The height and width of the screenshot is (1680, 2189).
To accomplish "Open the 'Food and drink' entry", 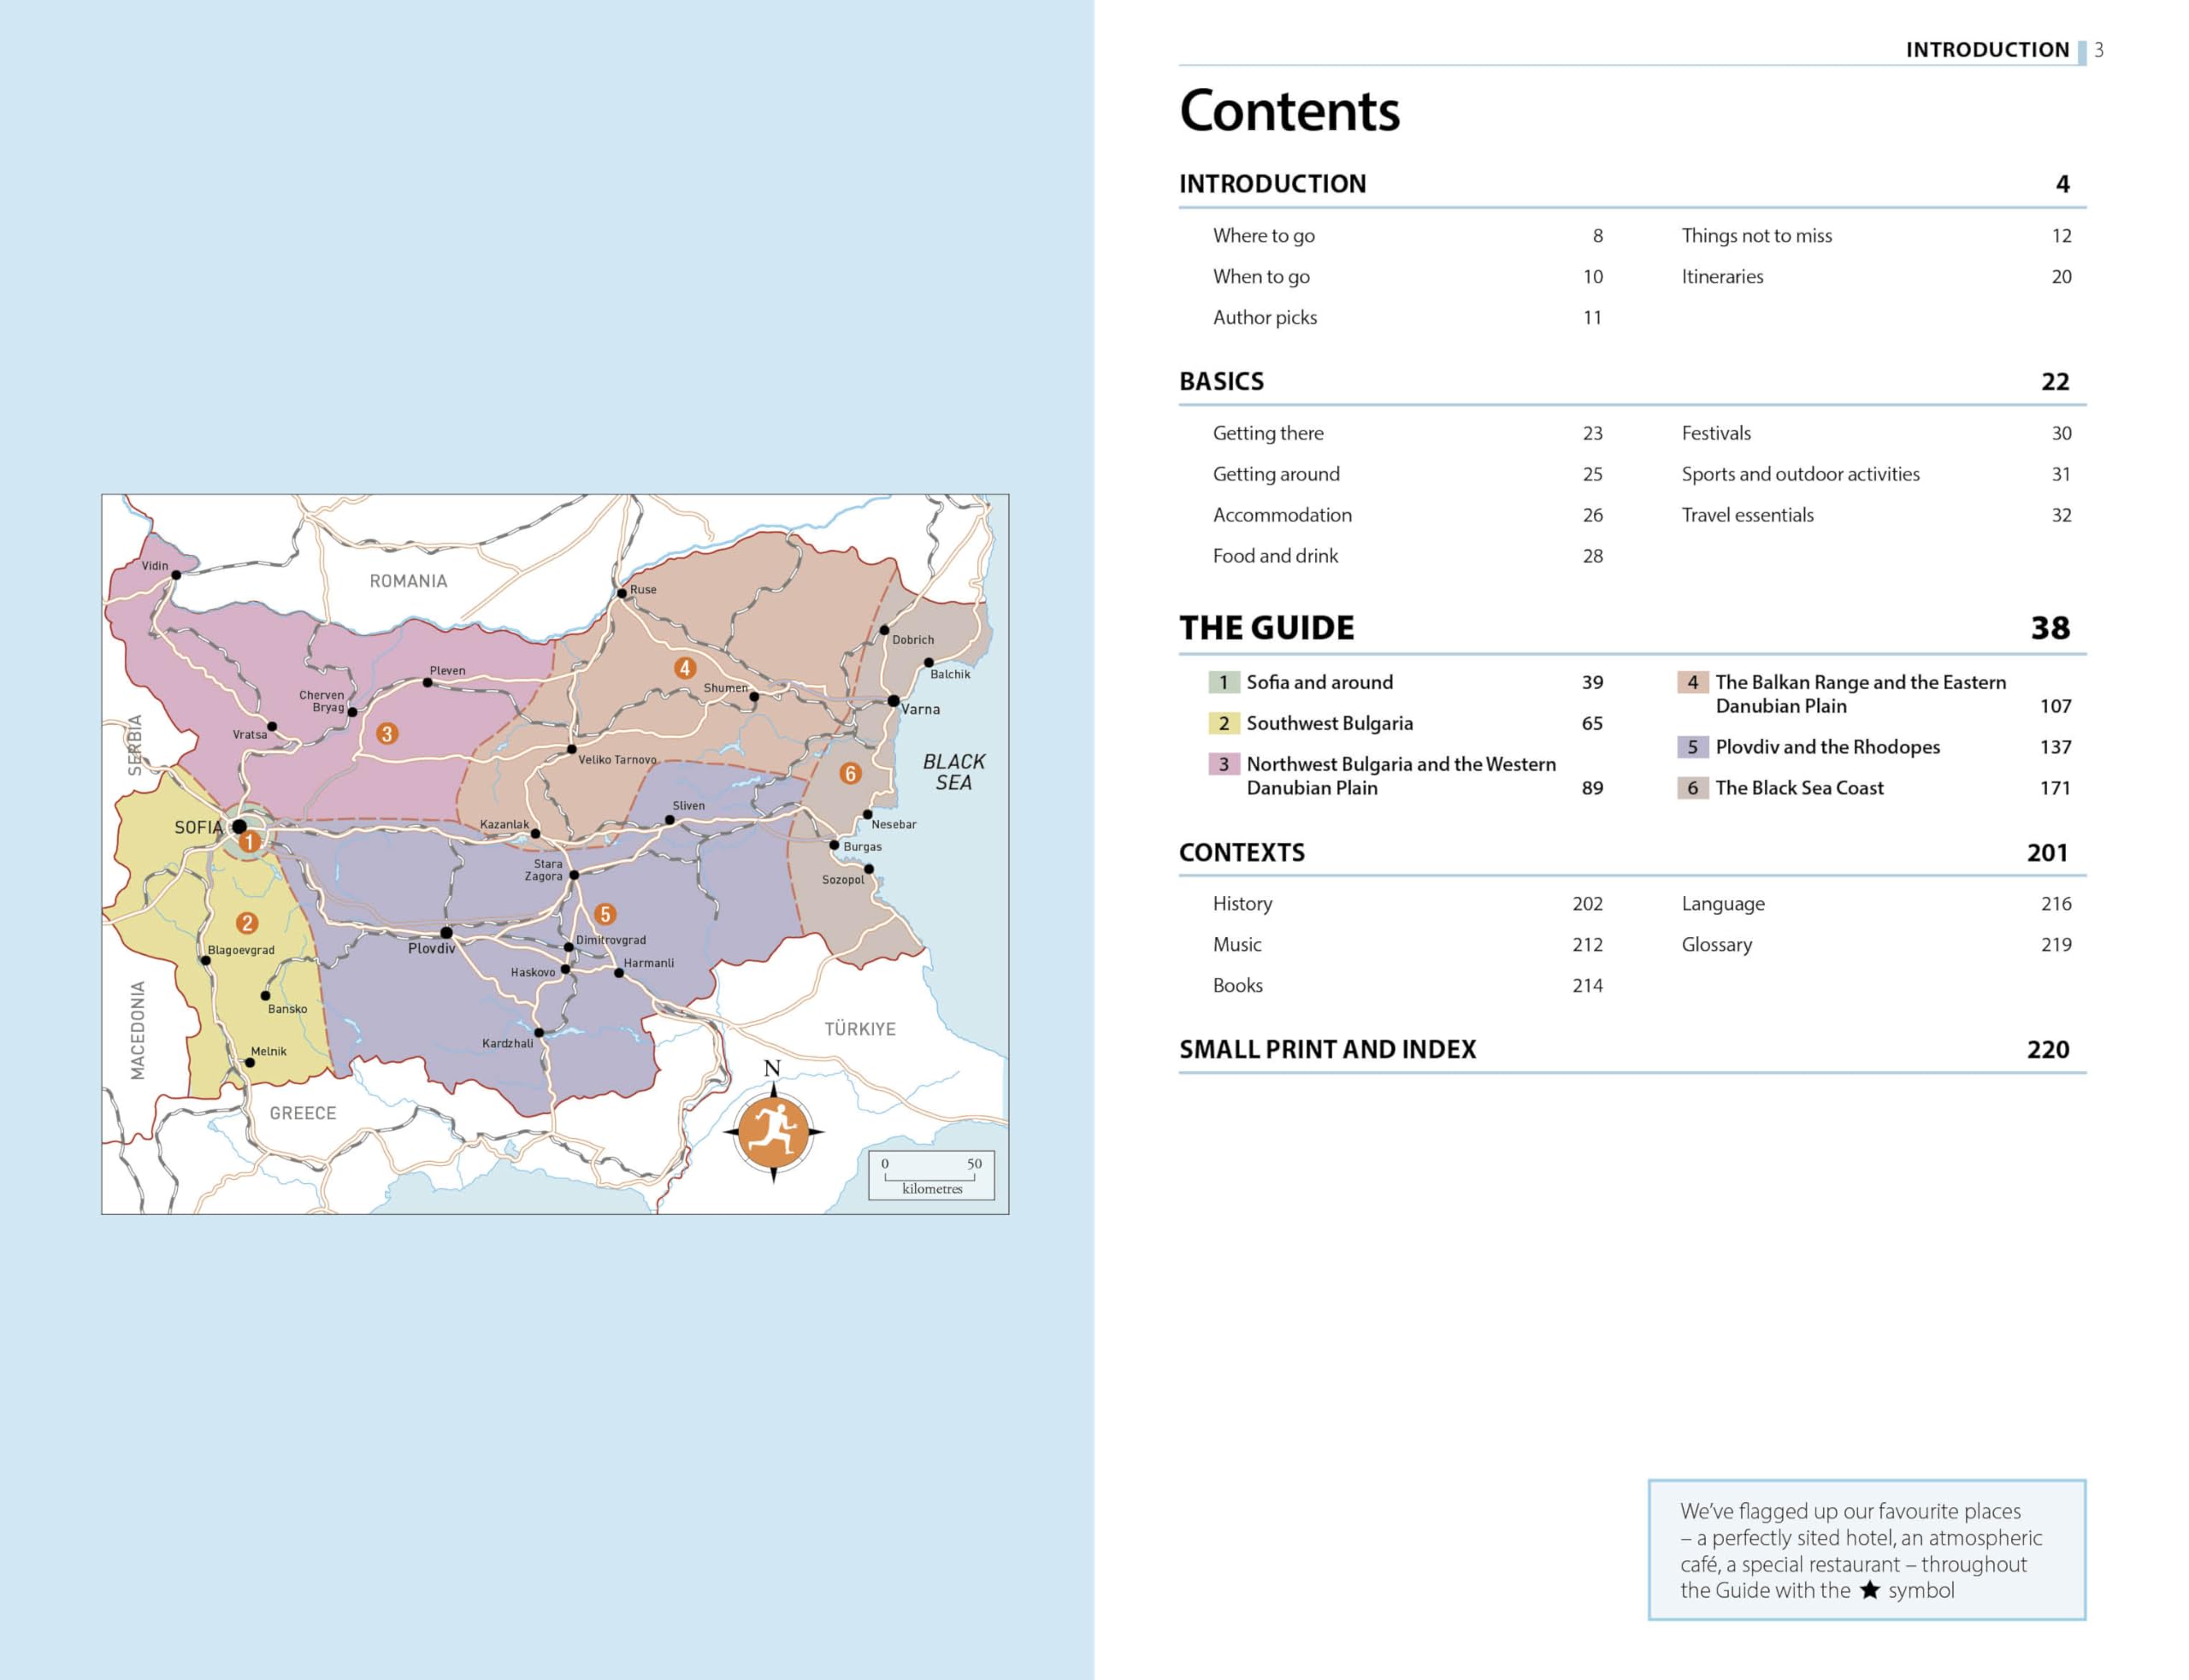I will pos(1275,556).
